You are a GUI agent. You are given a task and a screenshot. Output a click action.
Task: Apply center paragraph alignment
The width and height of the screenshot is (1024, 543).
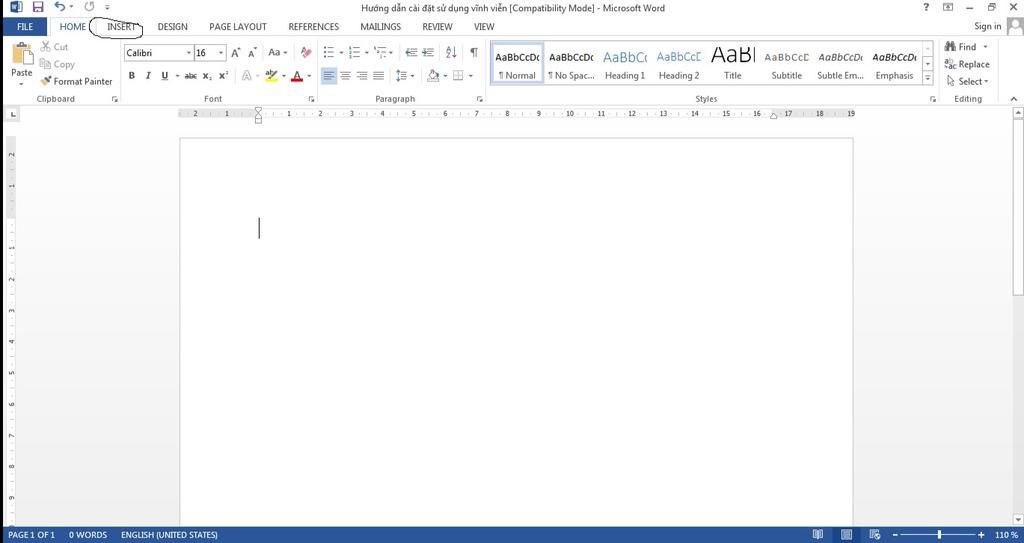tap(345, 76)
